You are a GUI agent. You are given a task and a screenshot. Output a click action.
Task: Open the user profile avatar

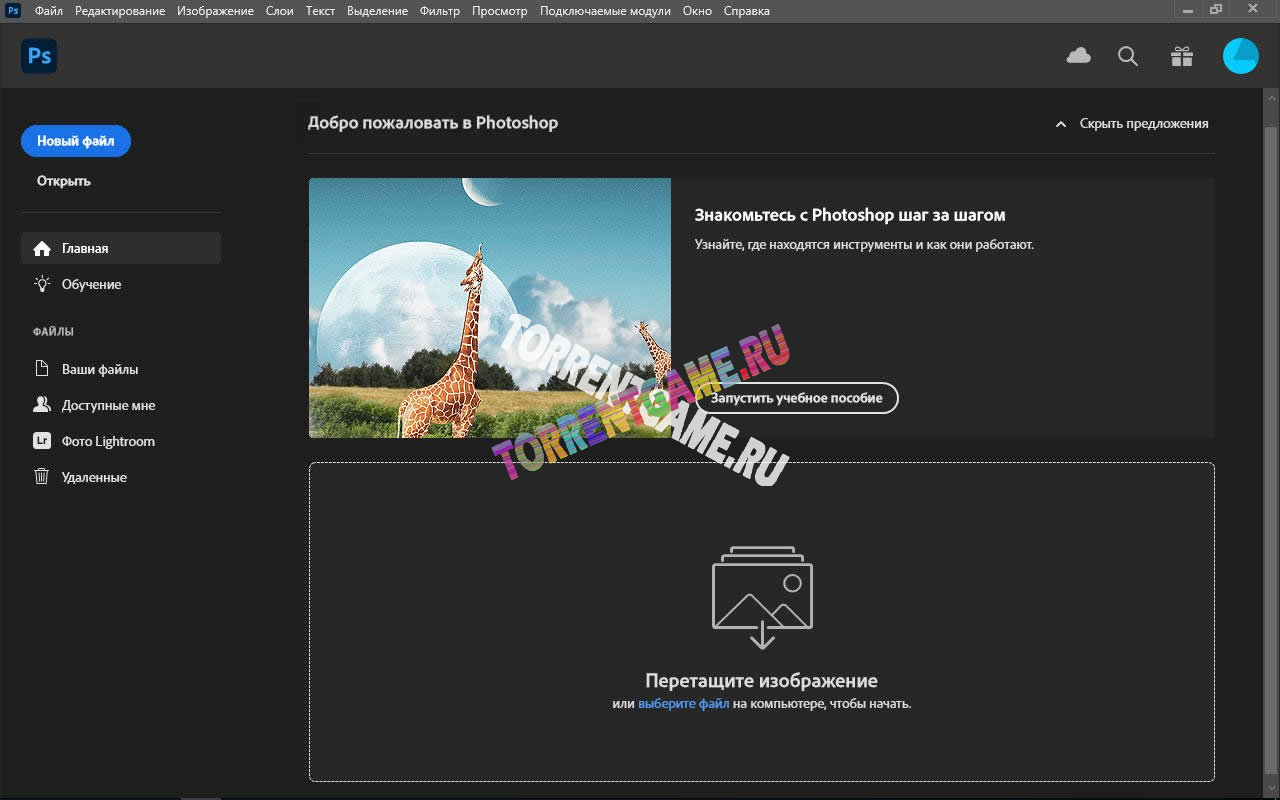(1241, 56)
